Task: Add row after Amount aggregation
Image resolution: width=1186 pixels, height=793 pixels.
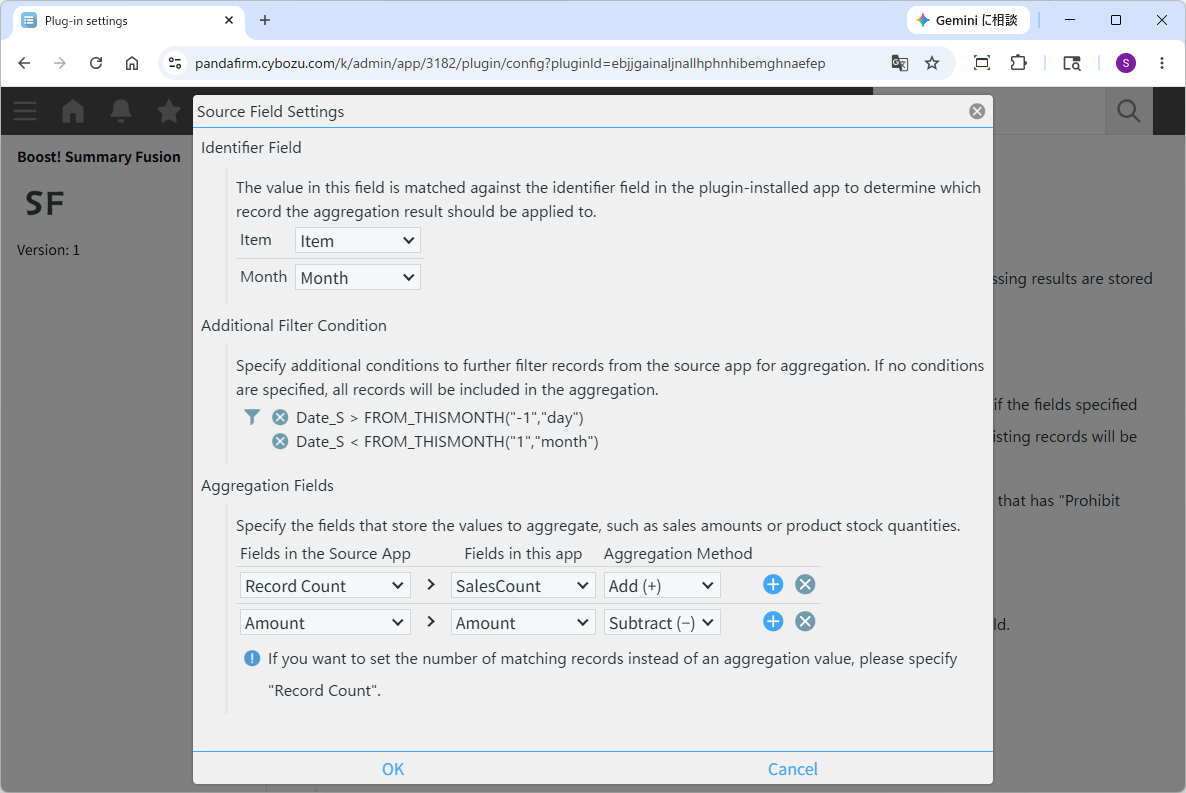Action: 772,621
